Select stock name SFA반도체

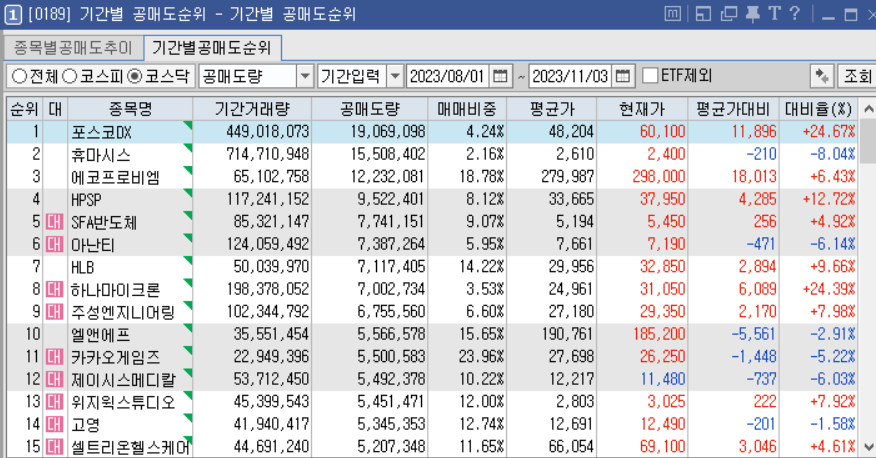pyautogui.click(x=104, y=222)
